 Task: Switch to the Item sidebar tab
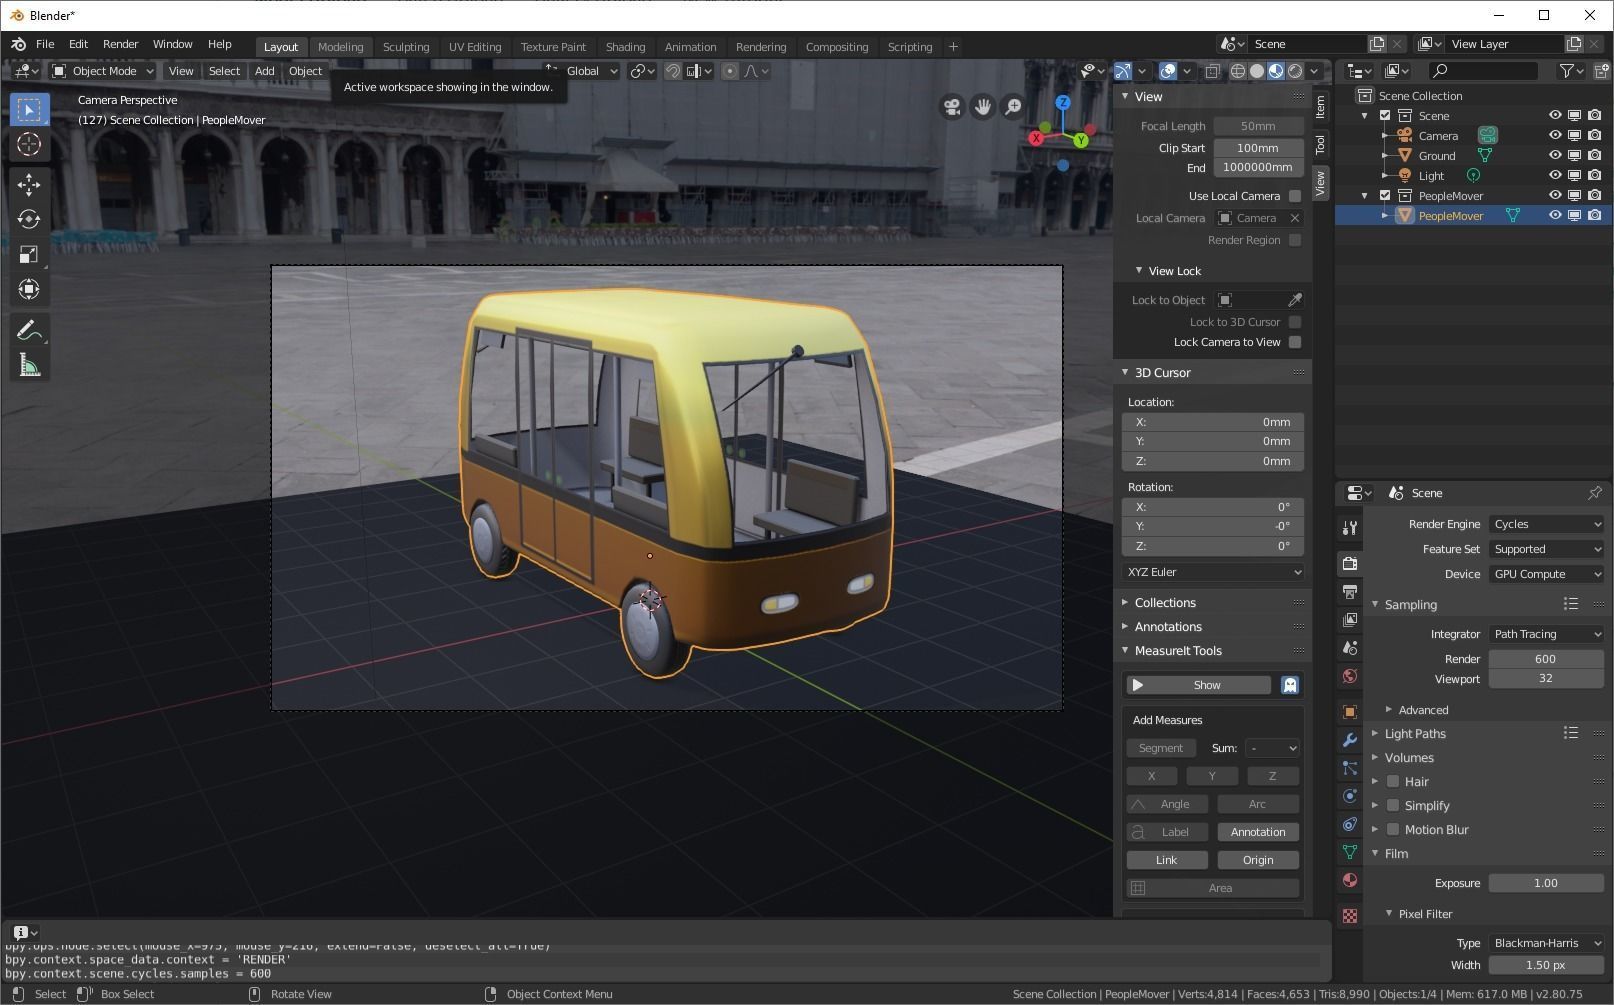(1320, 106)
